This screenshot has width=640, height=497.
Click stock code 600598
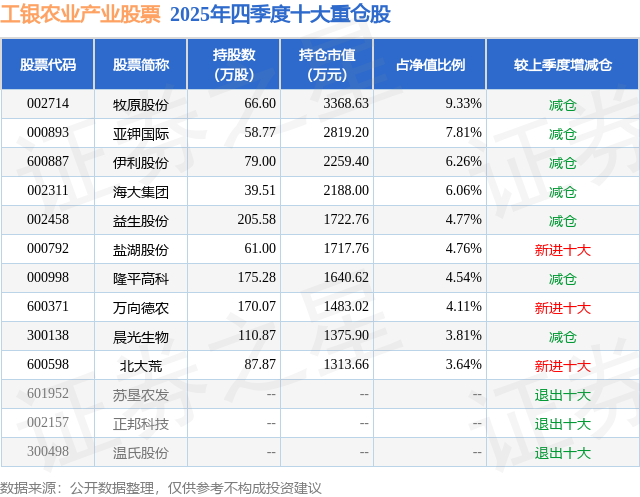point(48,364)
